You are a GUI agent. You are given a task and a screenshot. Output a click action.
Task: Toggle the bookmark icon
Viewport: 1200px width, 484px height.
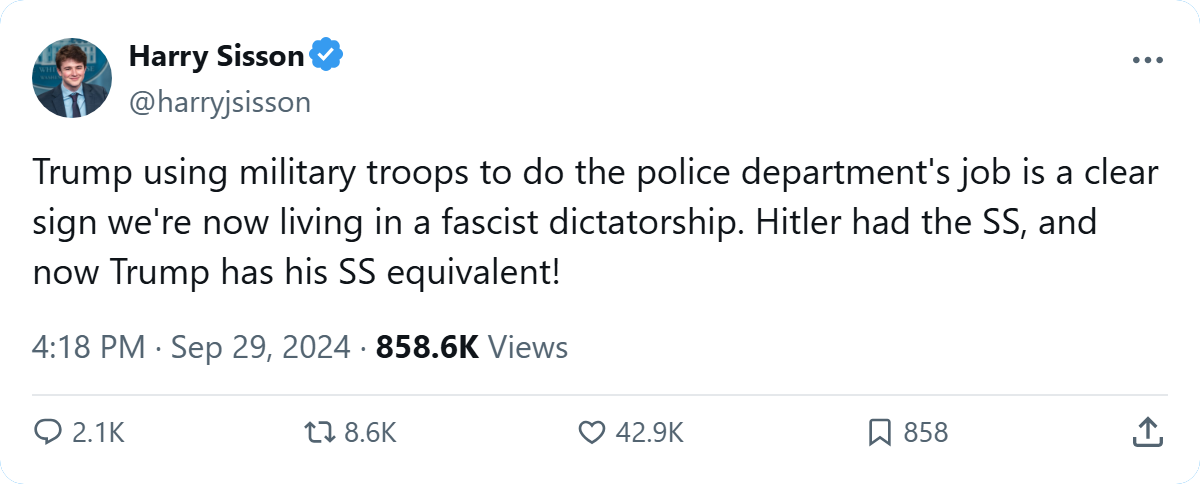click(x=880, y=432)
